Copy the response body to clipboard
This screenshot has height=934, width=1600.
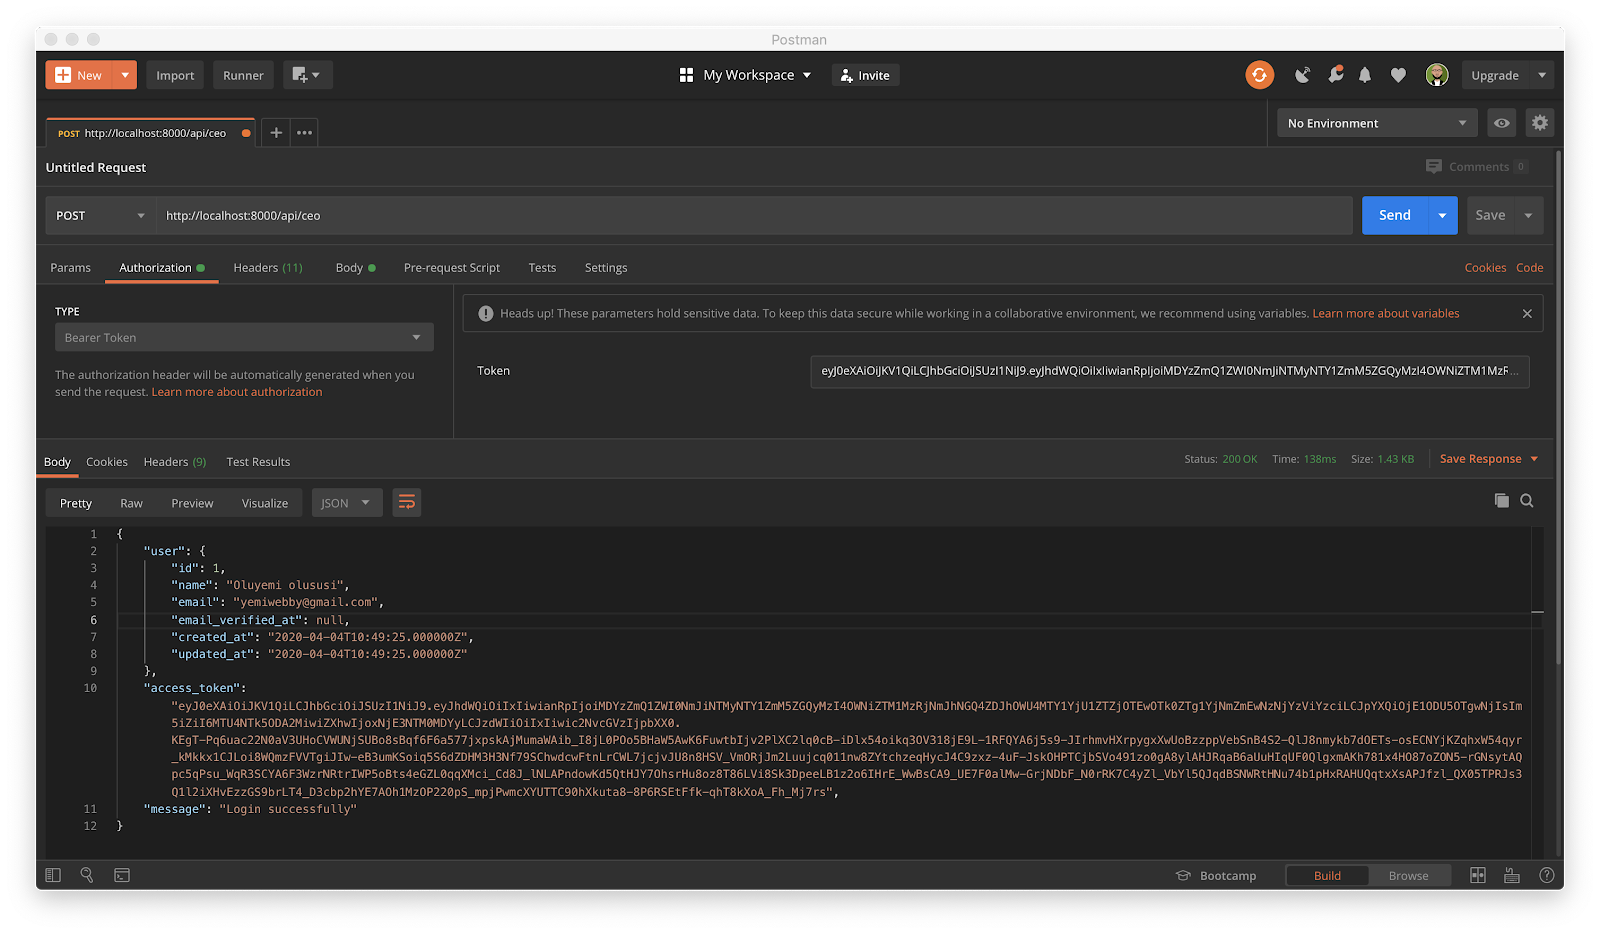[x=1501, y=501]
